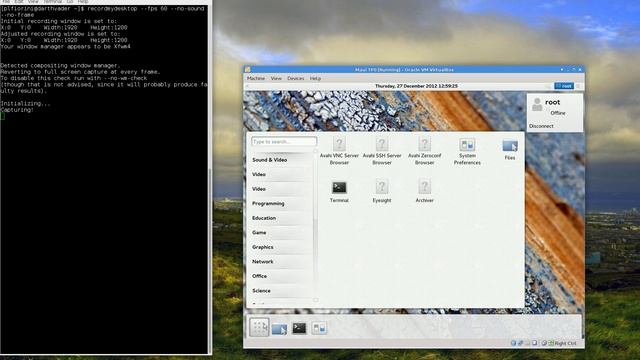Click the date and time in guest panel
Screen dimensions: 640x360
pyautogui.click(x=416, y=86)
